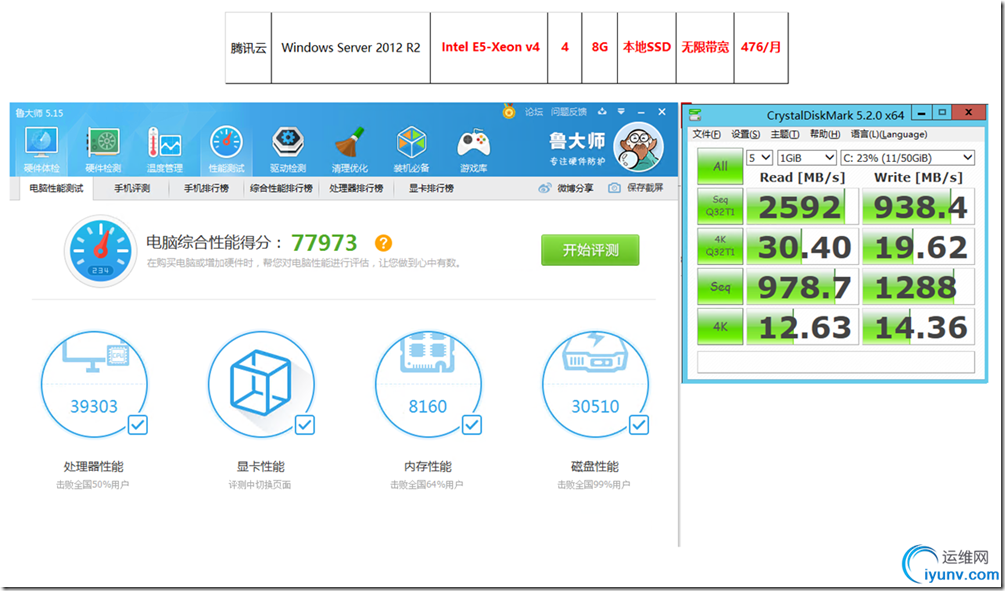The height and width of the screenshot is (591, 1005).
Task: Click the 磁盘性能 disk circle icon
Action: point(595,384)
